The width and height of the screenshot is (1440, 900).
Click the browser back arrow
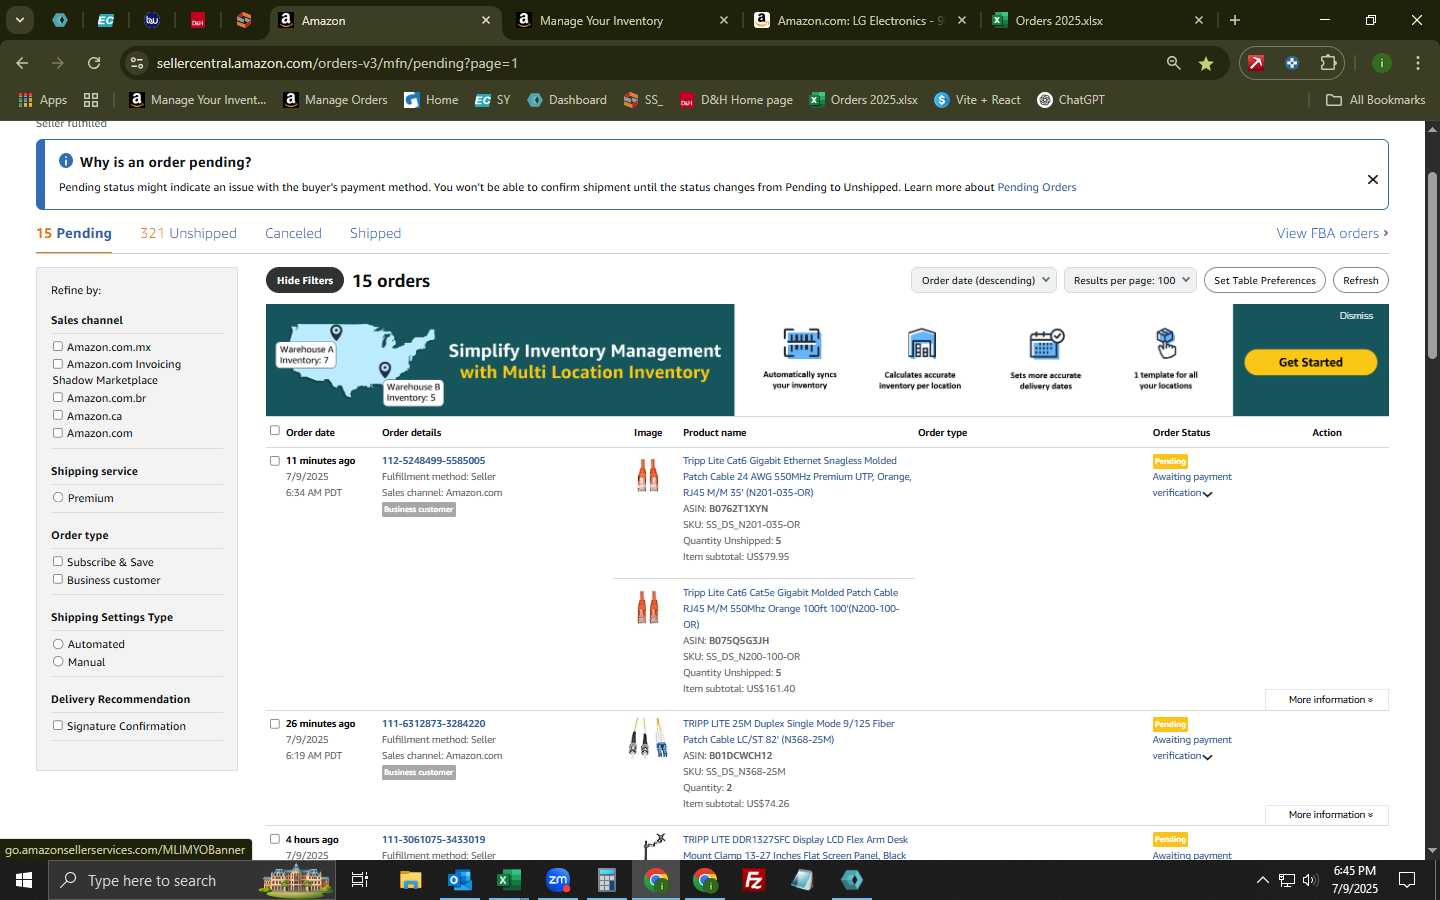(22, 63)
